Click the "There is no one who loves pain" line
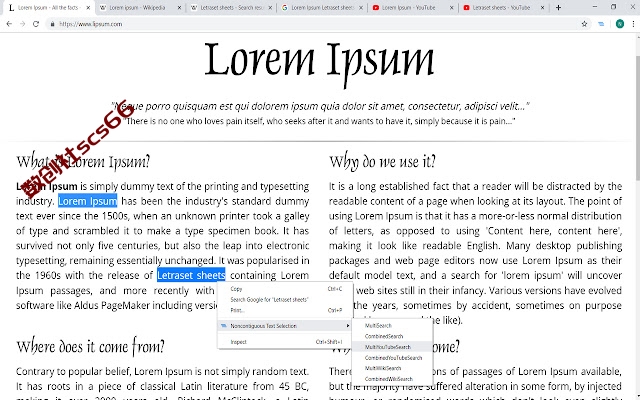 pyautogui.click(x=319, y=121)
